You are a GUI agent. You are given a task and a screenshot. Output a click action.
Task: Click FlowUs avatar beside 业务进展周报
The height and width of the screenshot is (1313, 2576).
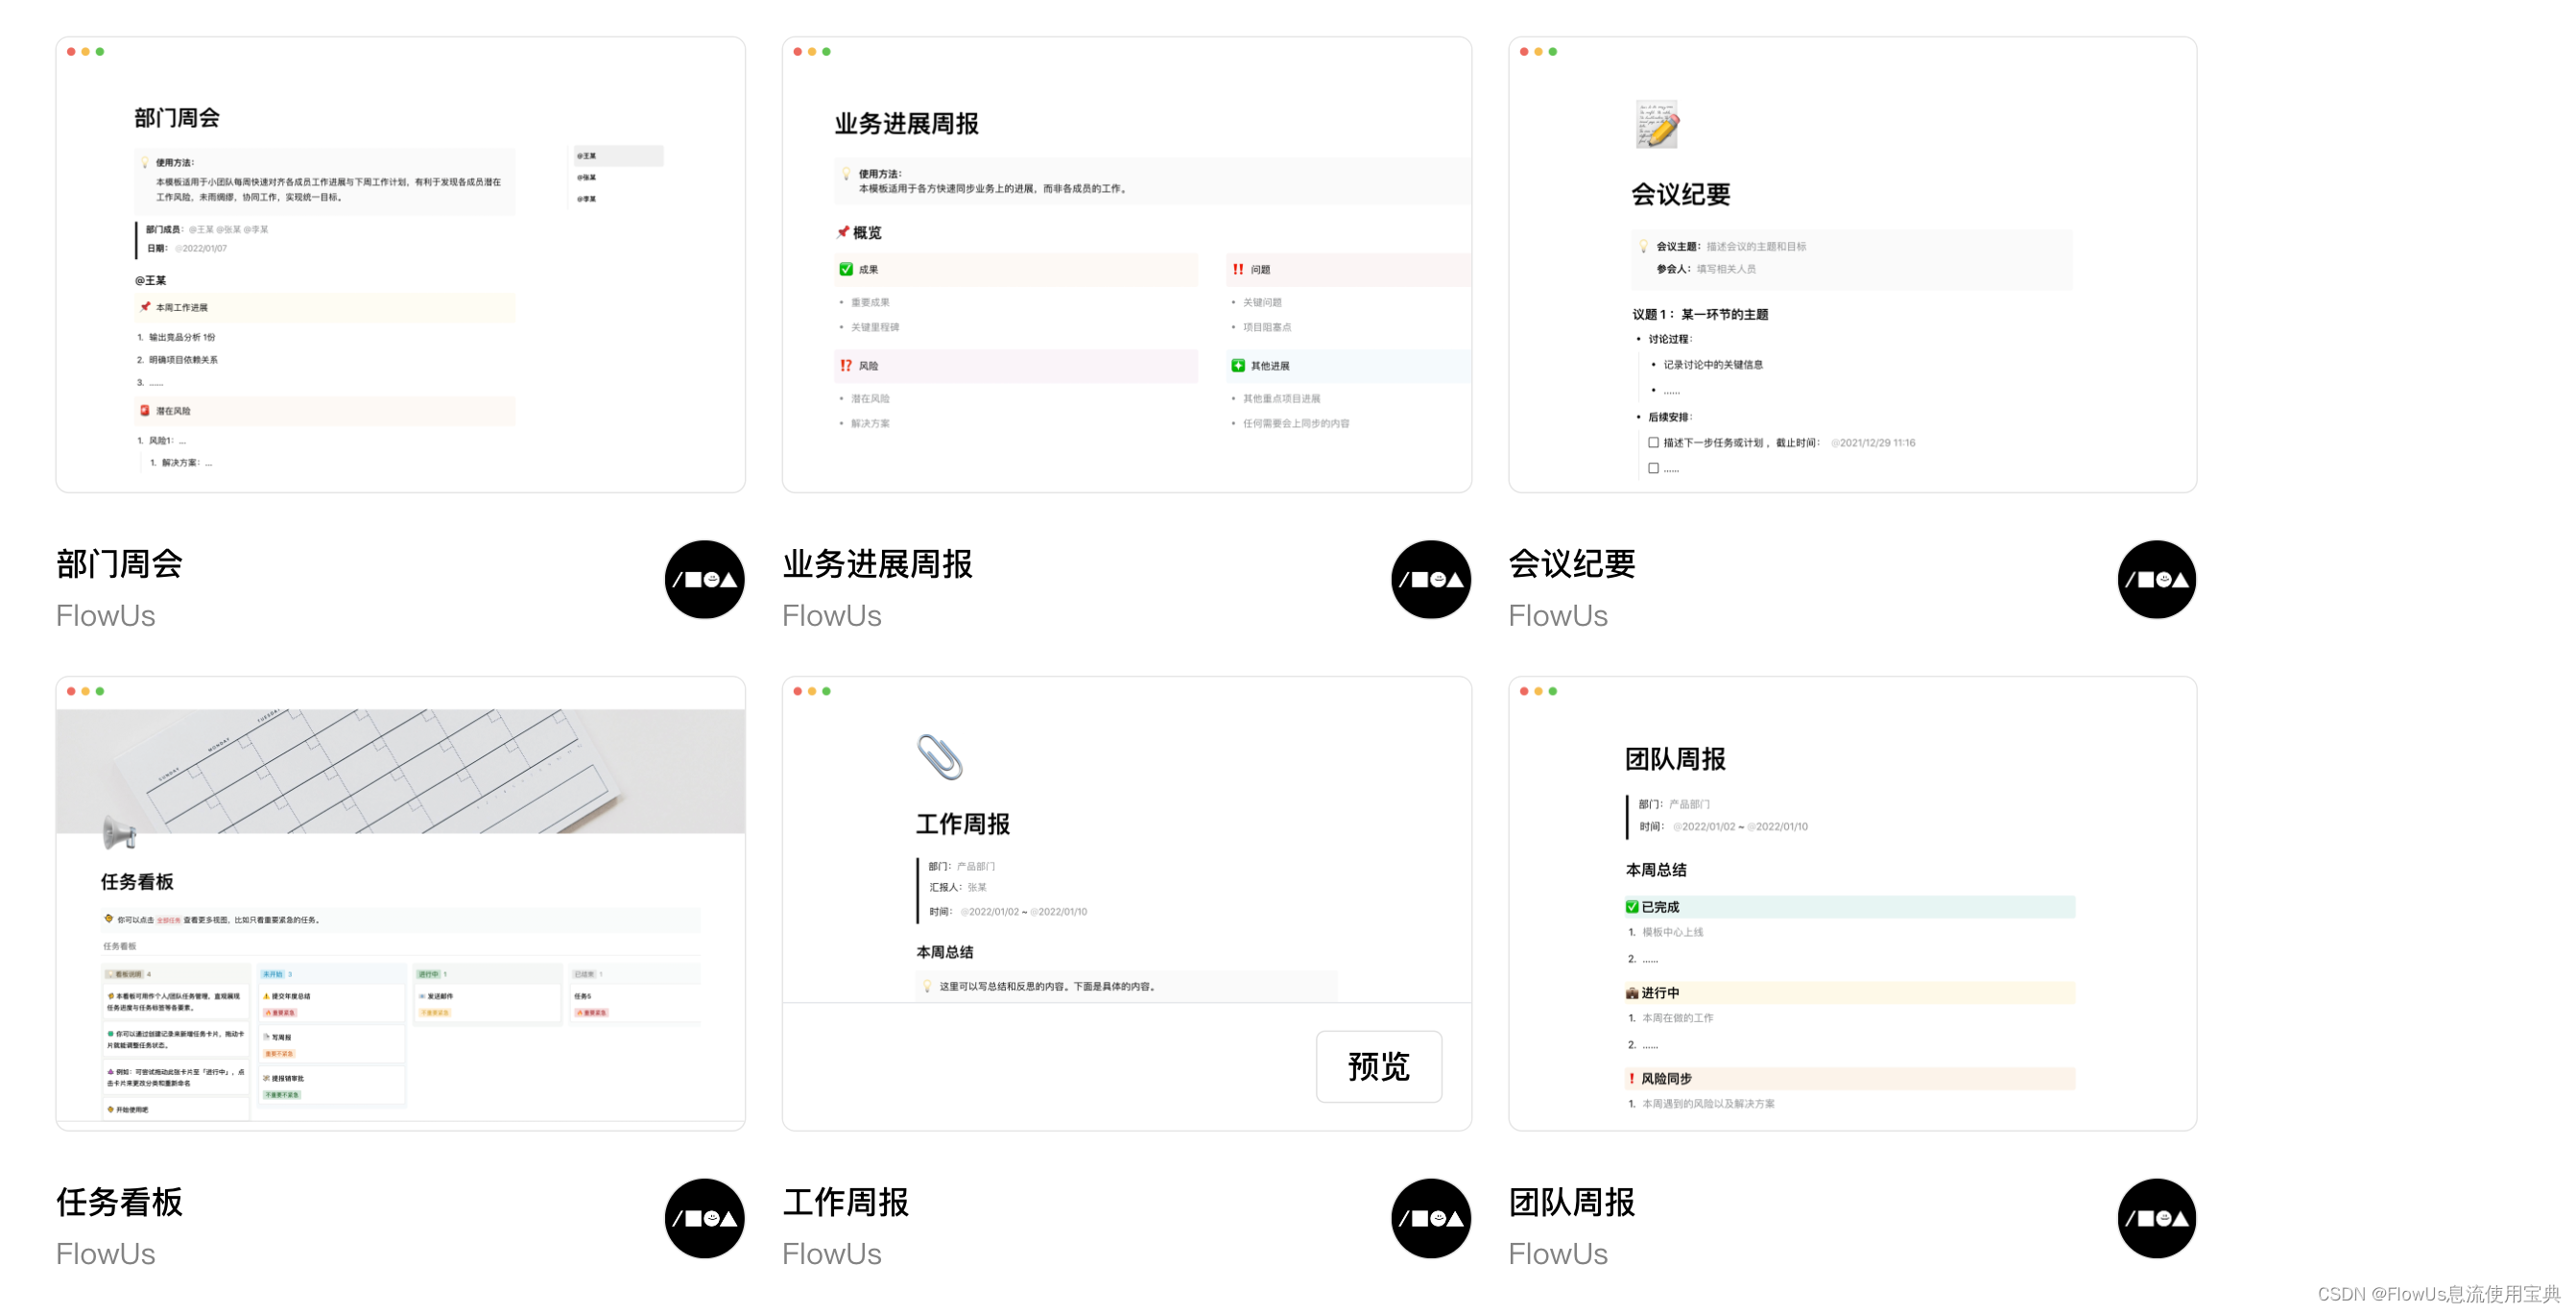1430,579
